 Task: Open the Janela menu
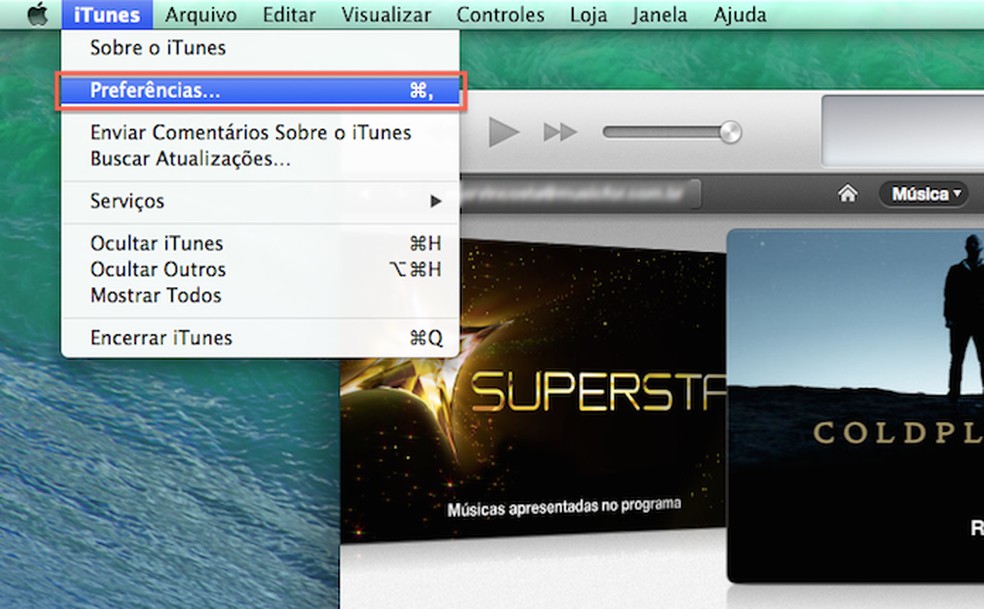point(659,14)
